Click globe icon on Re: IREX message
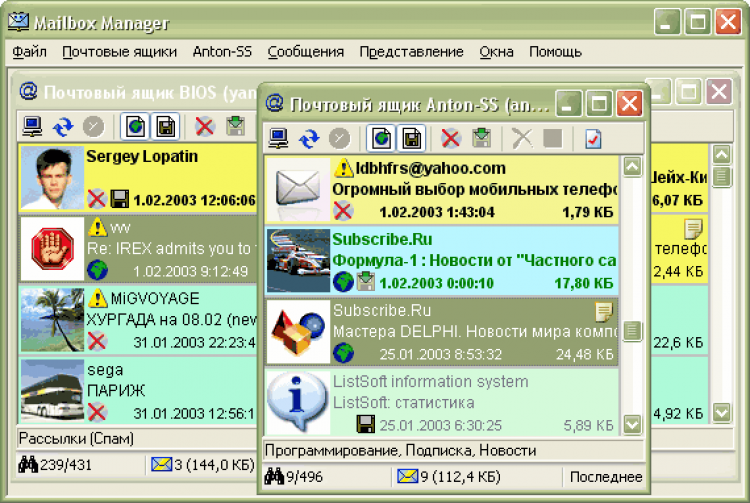This screenshot has width=750, height=503. [97, 270]
